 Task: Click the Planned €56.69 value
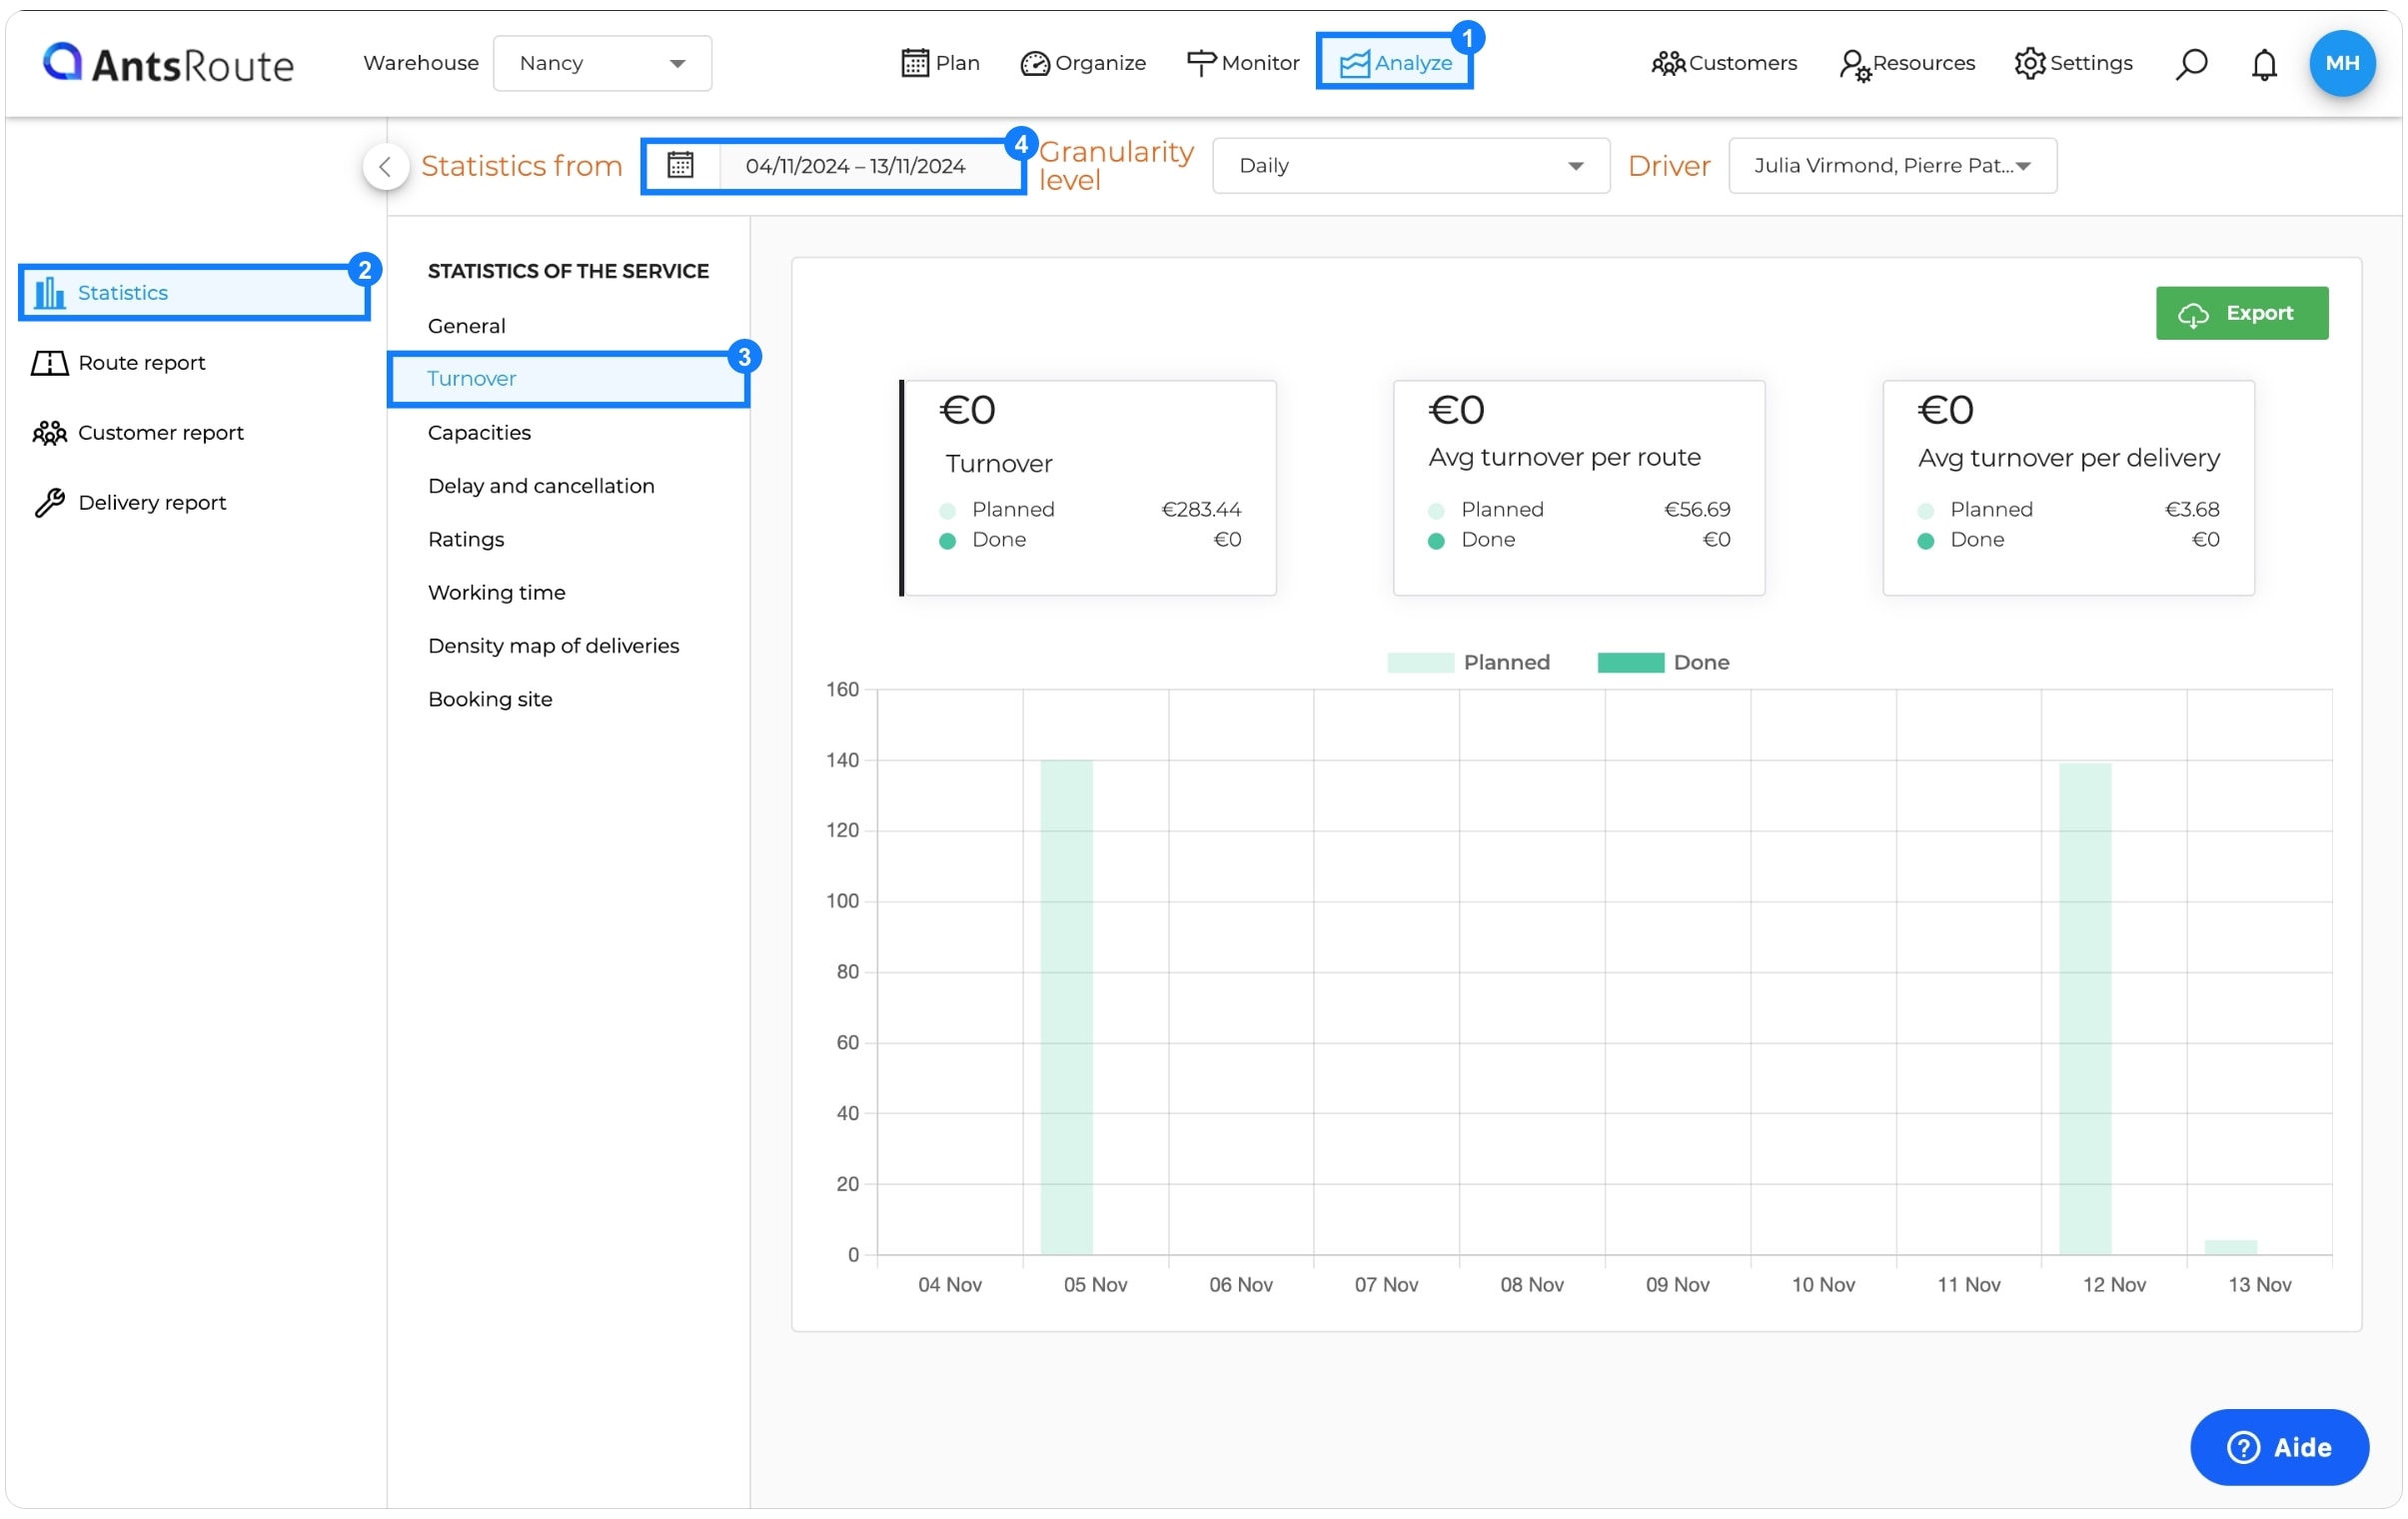click(1696, 509)
